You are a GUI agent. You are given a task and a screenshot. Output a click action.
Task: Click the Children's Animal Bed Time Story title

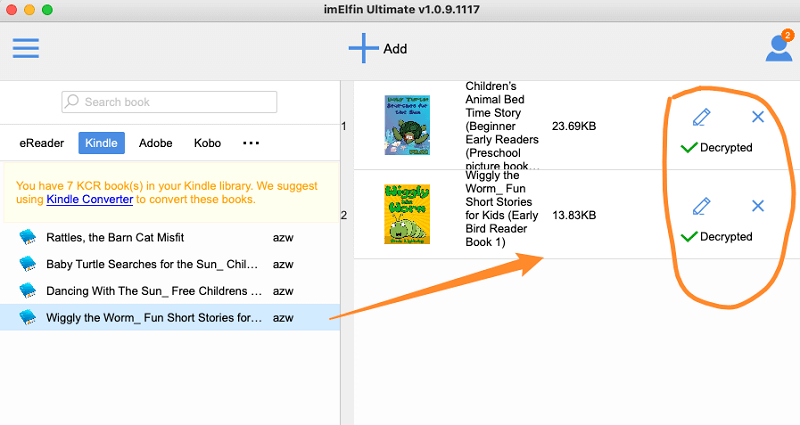click(502, 126)
